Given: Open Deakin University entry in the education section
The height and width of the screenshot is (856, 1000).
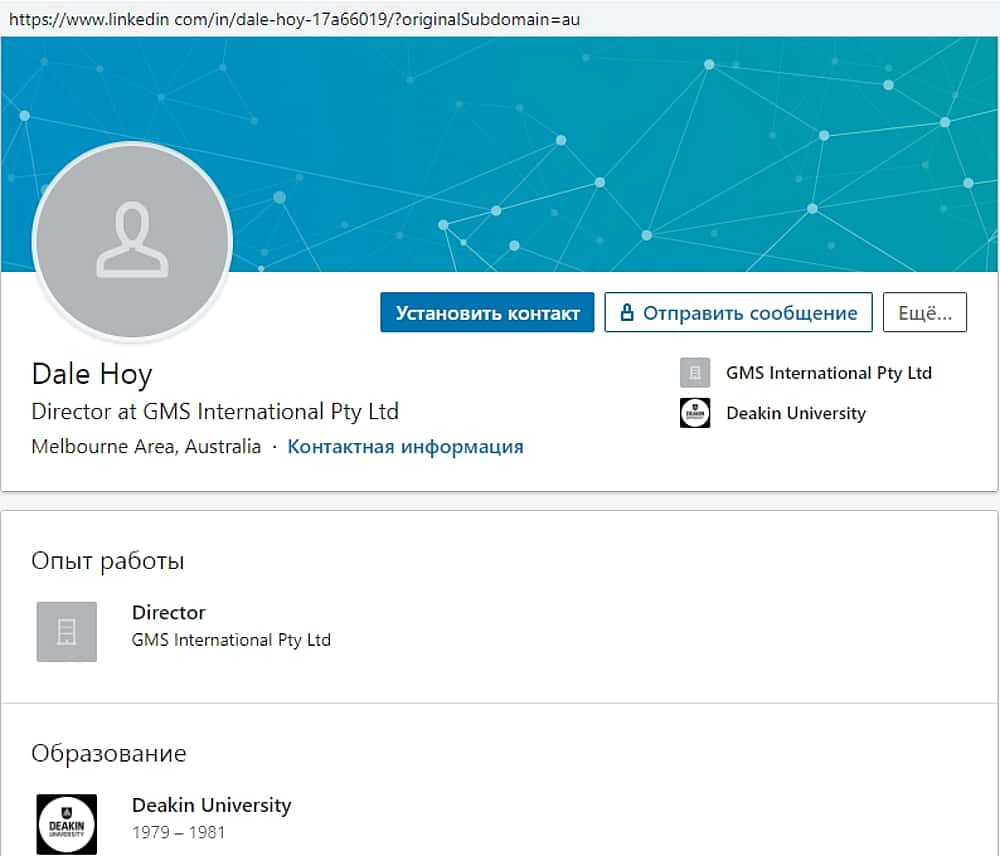Looking at the screenshot, I should [211, 805].
